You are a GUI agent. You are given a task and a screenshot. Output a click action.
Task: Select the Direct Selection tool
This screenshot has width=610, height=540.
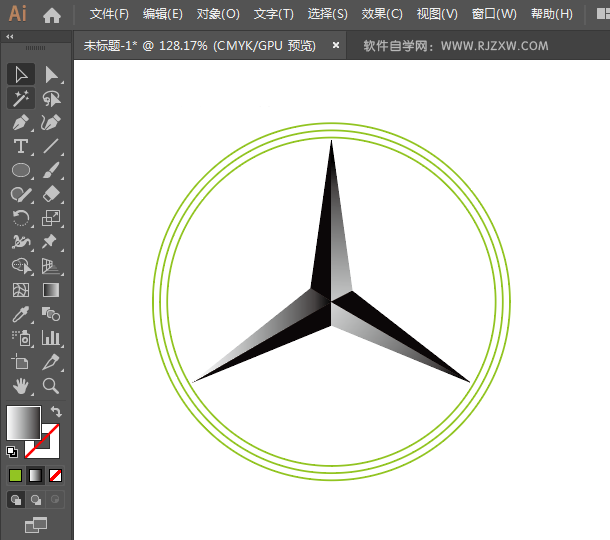pyautogui.click(x=51, y=74)
